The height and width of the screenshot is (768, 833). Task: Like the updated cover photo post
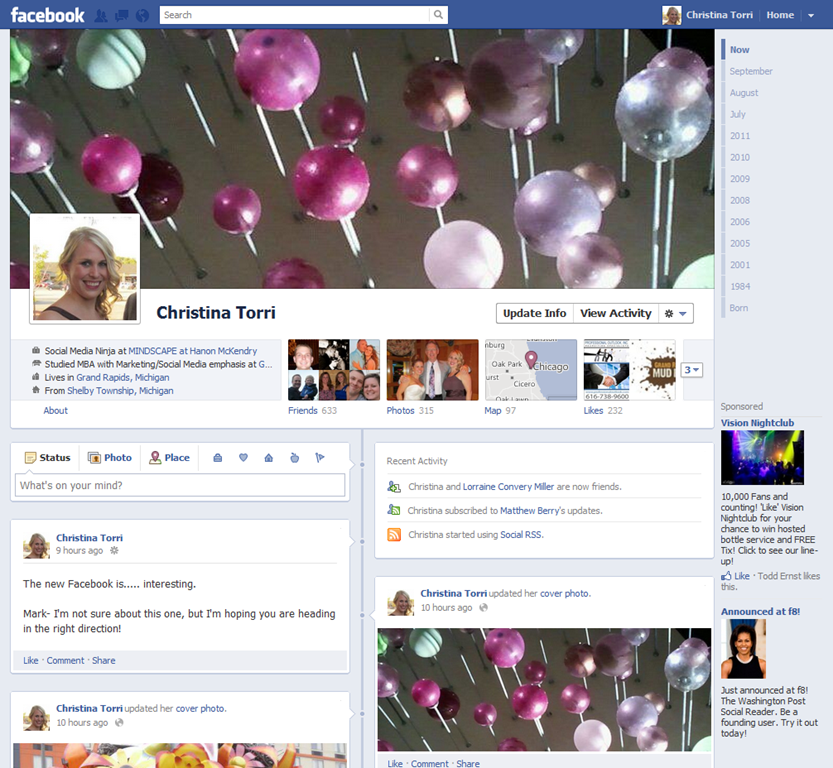(395, 763)
